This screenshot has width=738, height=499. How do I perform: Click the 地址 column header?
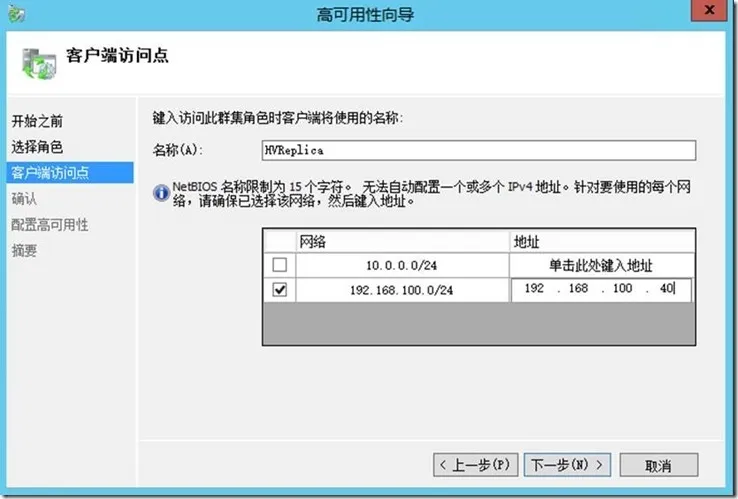click(602, 241)
